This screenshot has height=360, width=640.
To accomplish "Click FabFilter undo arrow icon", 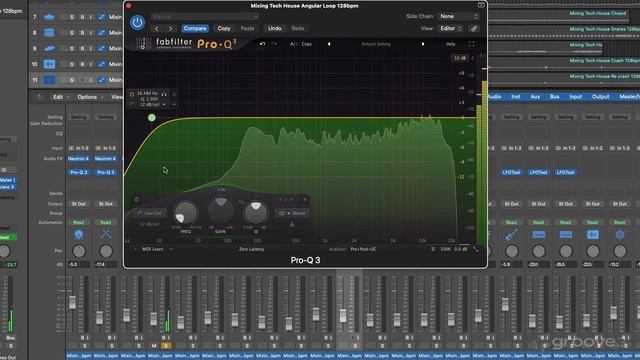I will pos(262,44).
